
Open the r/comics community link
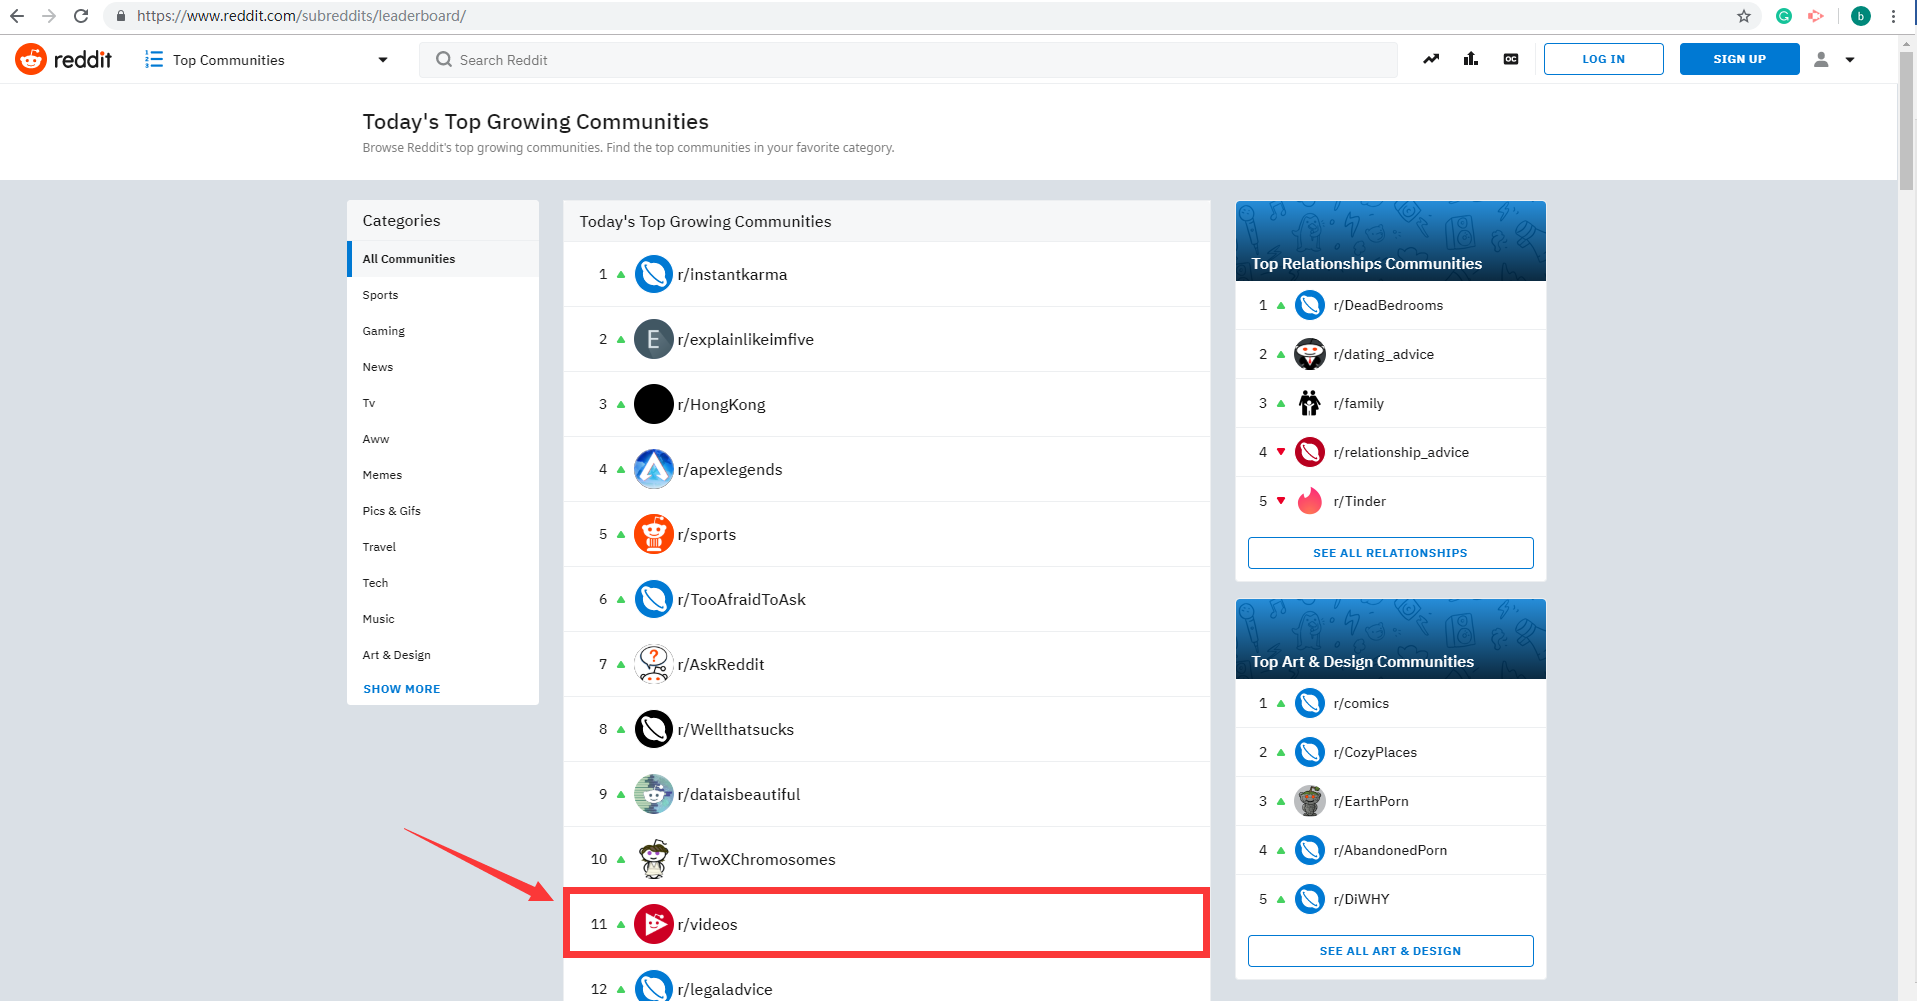click(x=1361, y=703)
